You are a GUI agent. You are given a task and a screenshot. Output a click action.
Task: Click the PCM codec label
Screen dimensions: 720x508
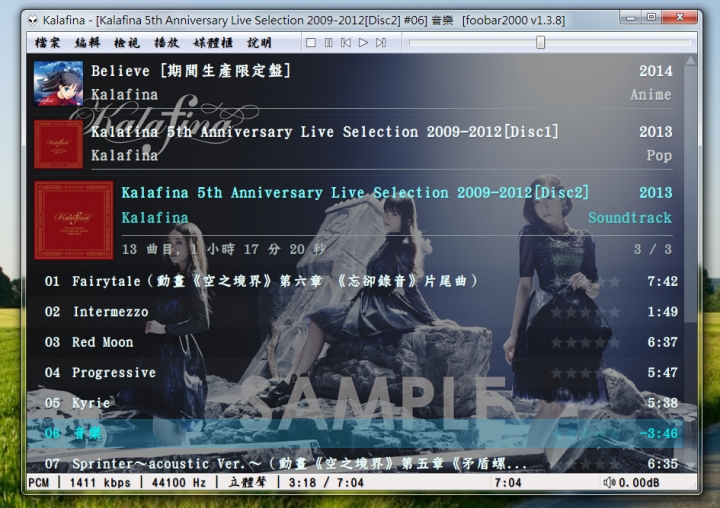coord(39,483)
